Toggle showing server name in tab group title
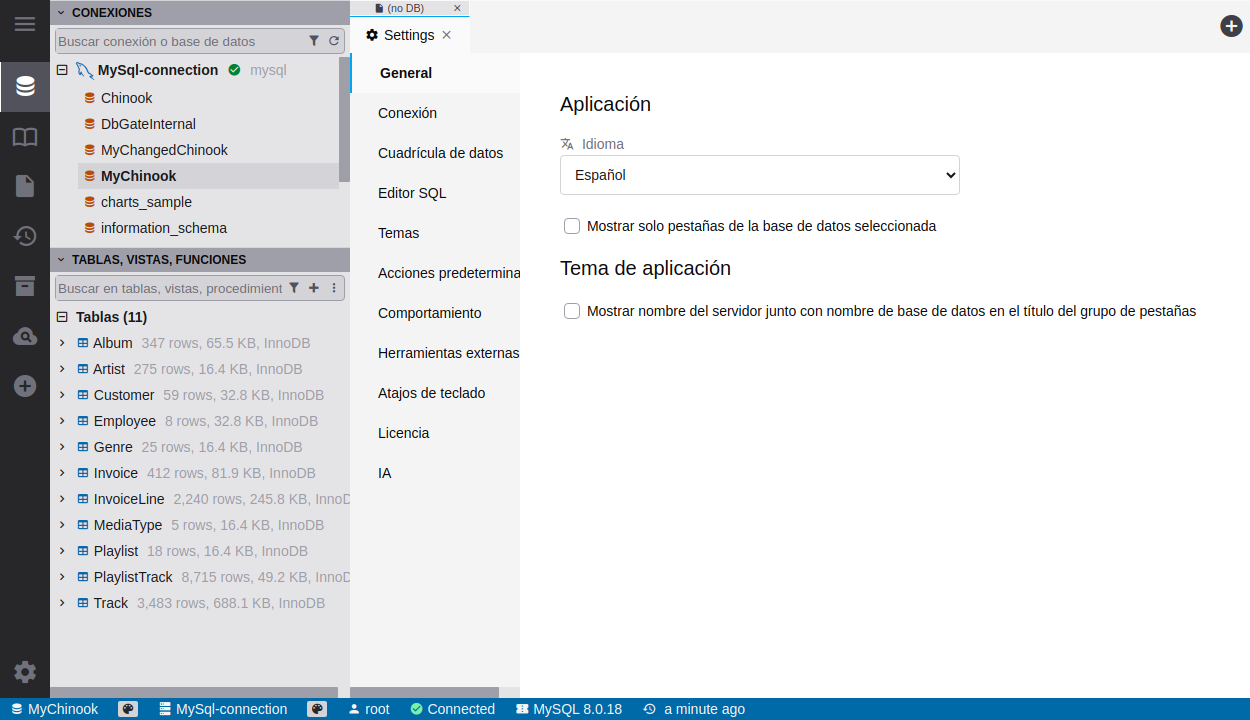 572,311
